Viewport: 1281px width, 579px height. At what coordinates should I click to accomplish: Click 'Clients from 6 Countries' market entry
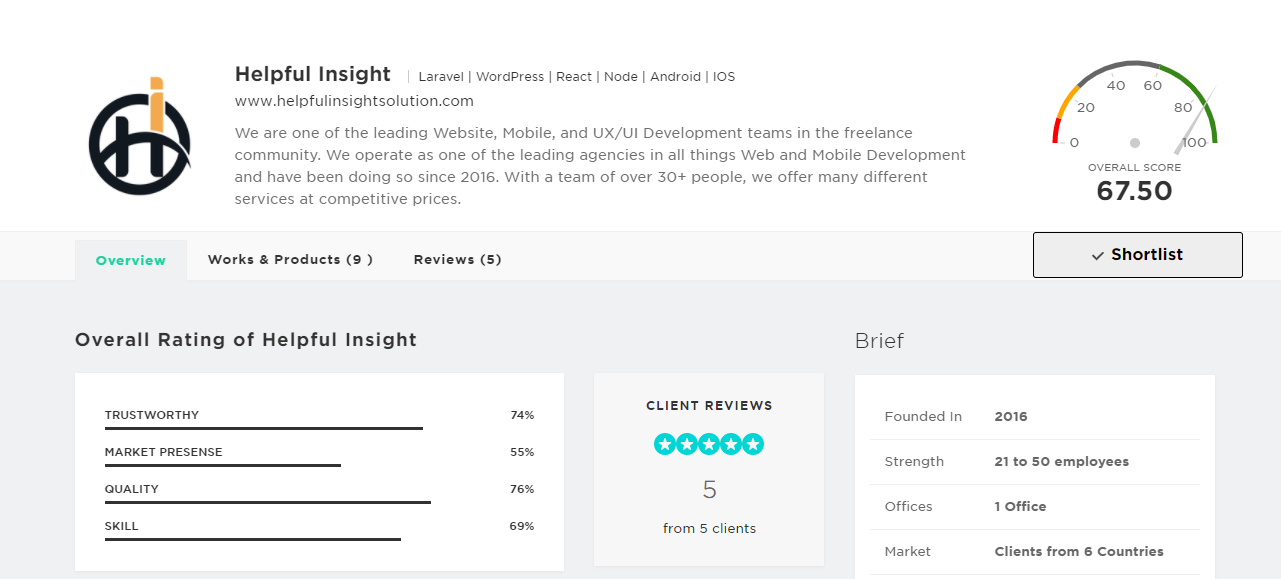[1079, 551]
